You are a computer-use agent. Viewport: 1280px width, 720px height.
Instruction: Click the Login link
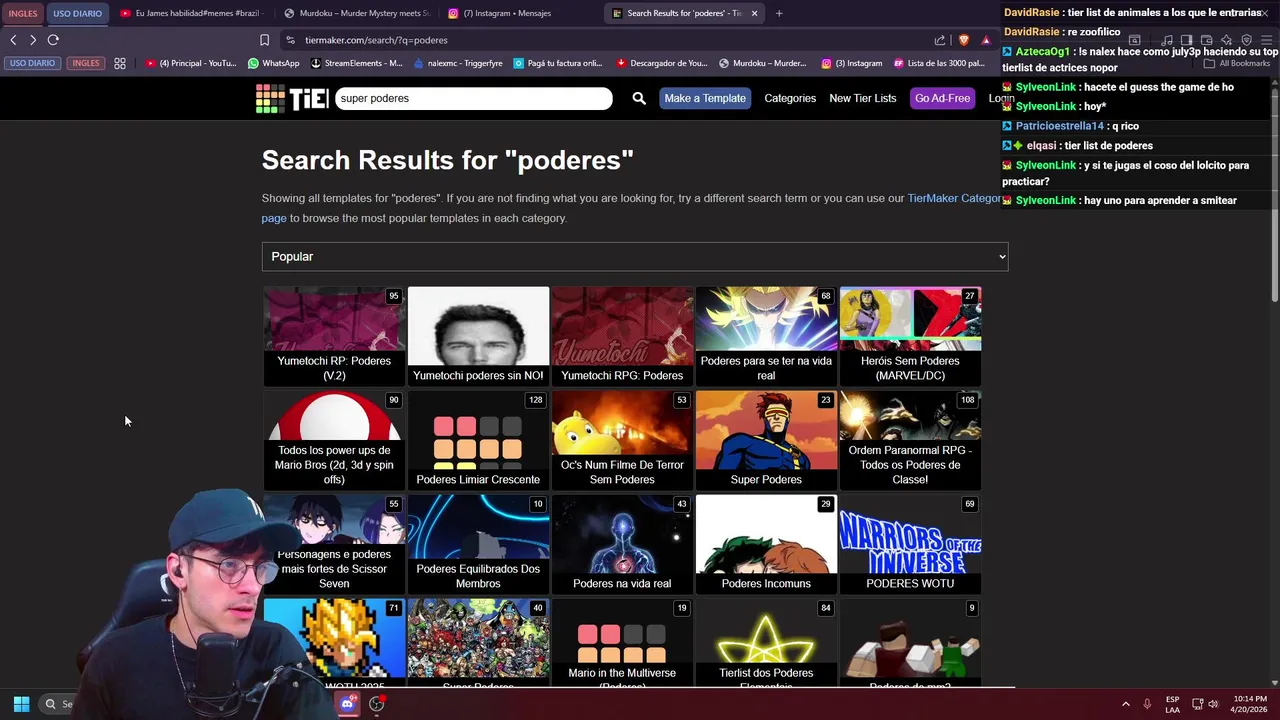[1000, 98]
